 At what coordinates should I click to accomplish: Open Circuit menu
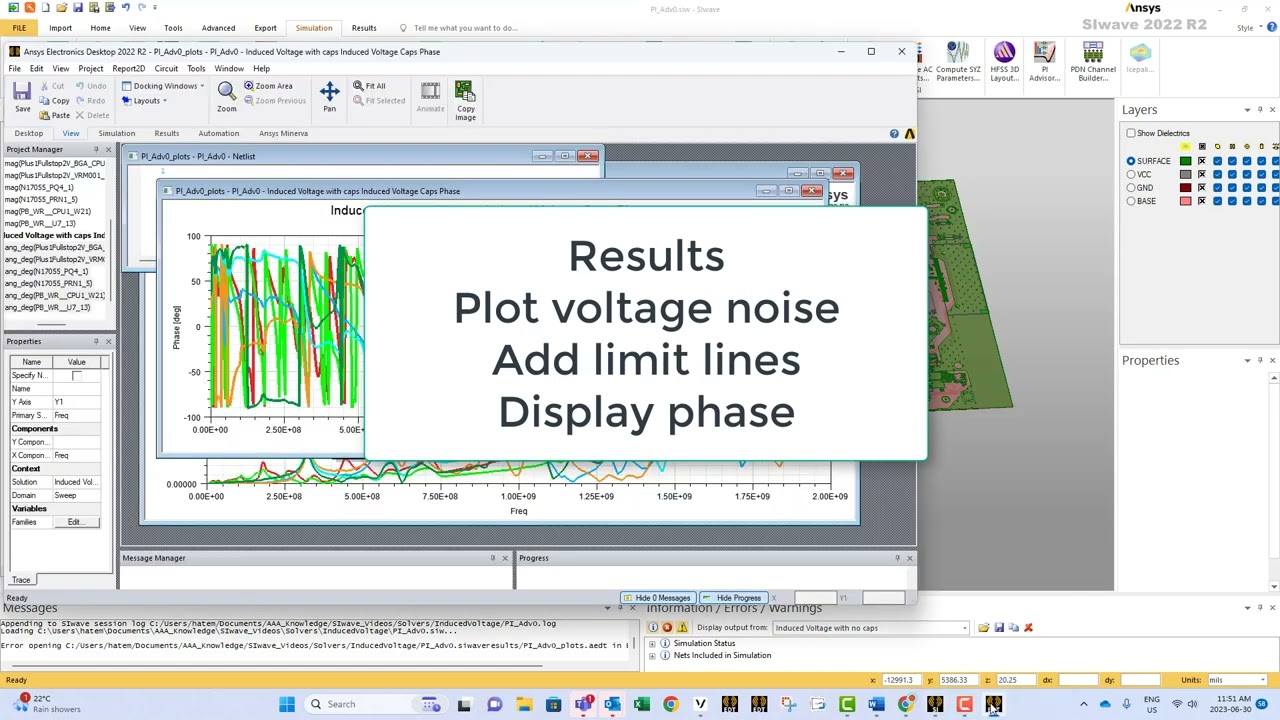[166, 69]
